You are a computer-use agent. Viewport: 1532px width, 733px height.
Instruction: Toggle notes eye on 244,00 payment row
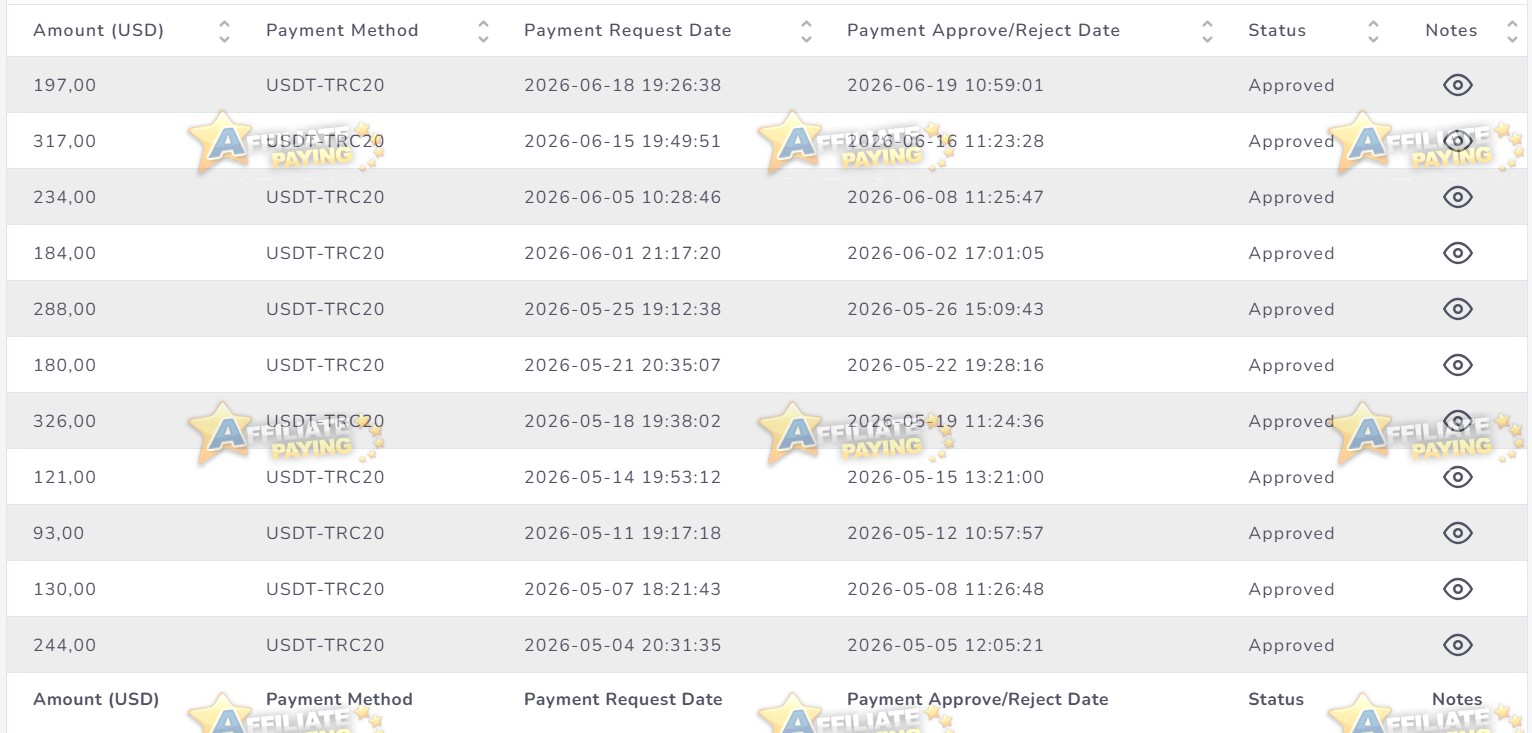tap(1458, 645)
